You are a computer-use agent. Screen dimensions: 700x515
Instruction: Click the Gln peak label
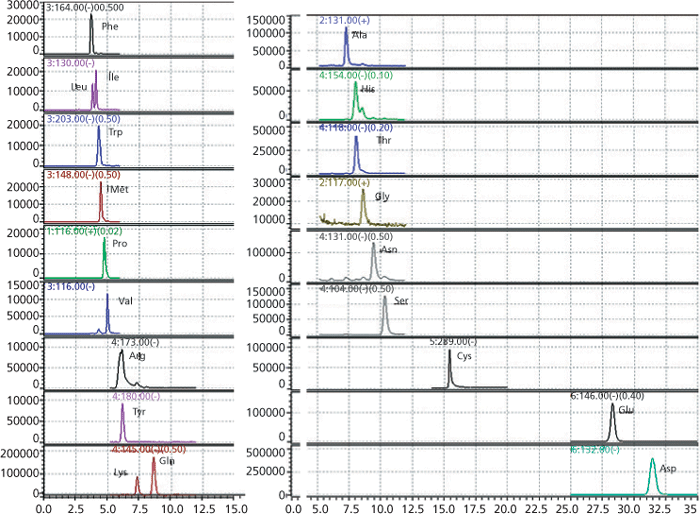coord(167,461)
